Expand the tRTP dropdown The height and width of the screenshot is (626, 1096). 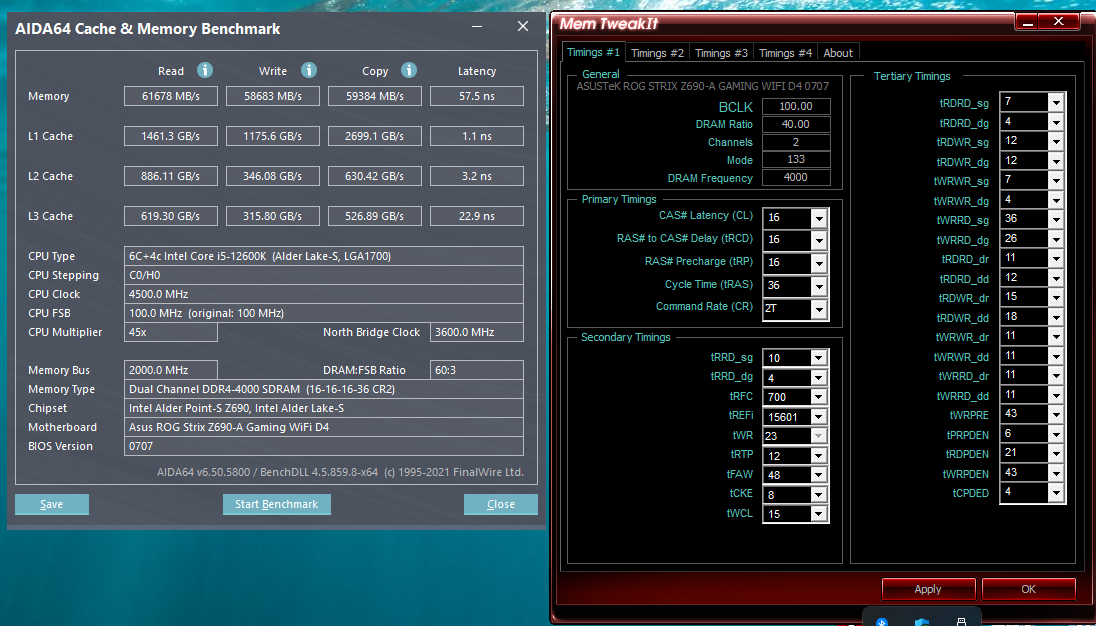click(819, 456)
